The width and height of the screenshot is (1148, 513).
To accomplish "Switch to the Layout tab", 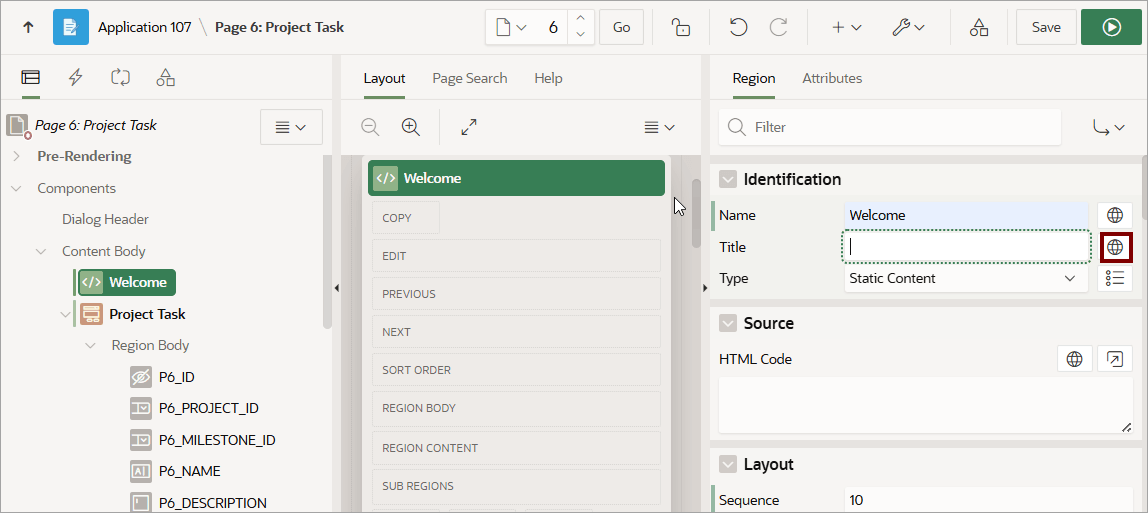I will (x=384, y=78).
